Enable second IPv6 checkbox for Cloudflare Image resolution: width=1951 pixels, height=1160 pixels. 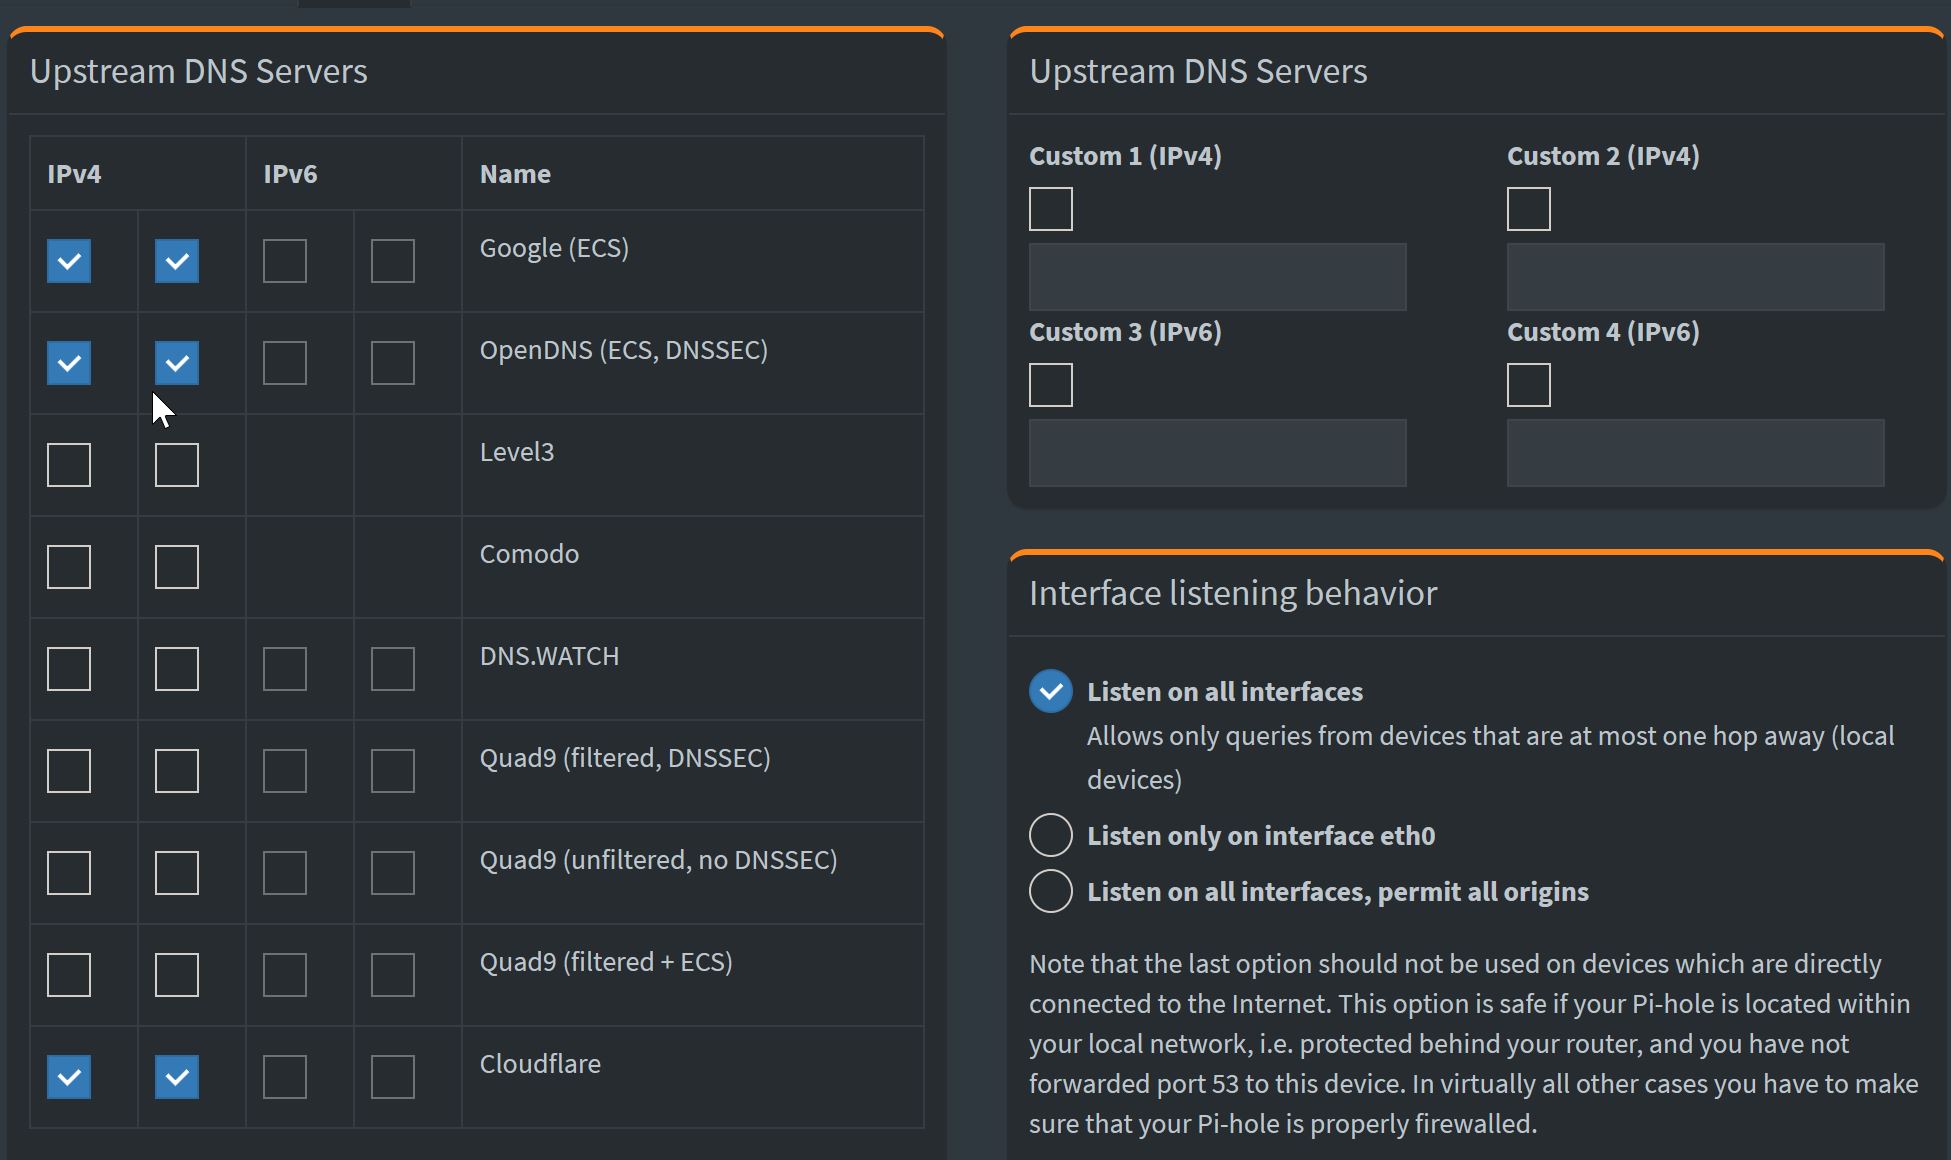click(x=393, y=1077)
